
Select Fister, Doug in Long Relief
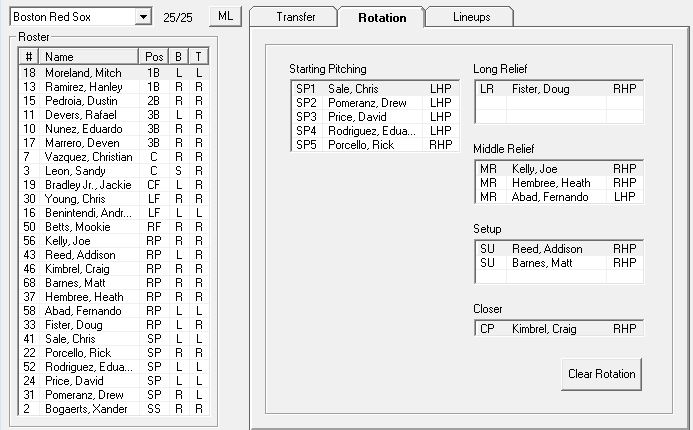coord(559,89)
